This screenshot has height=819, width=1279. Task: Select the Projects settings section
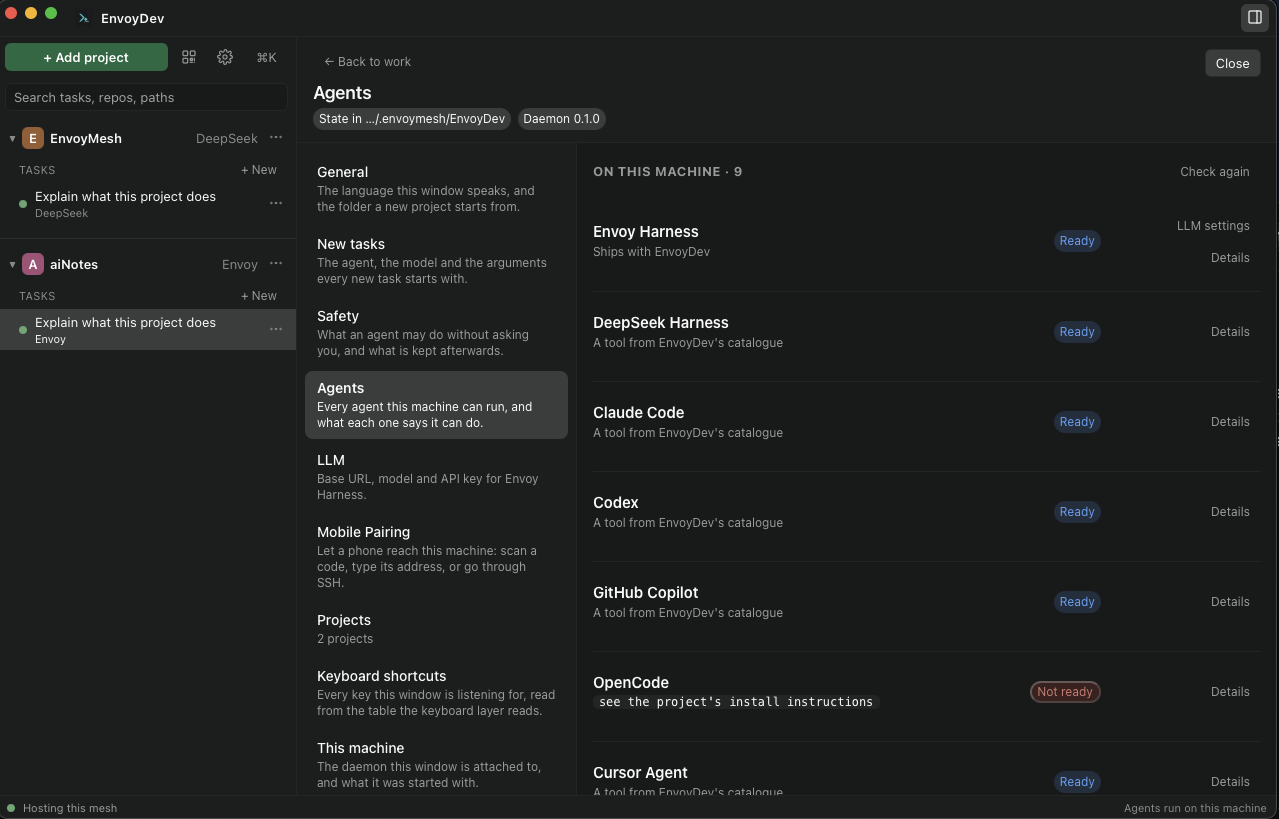coord(436,629)
